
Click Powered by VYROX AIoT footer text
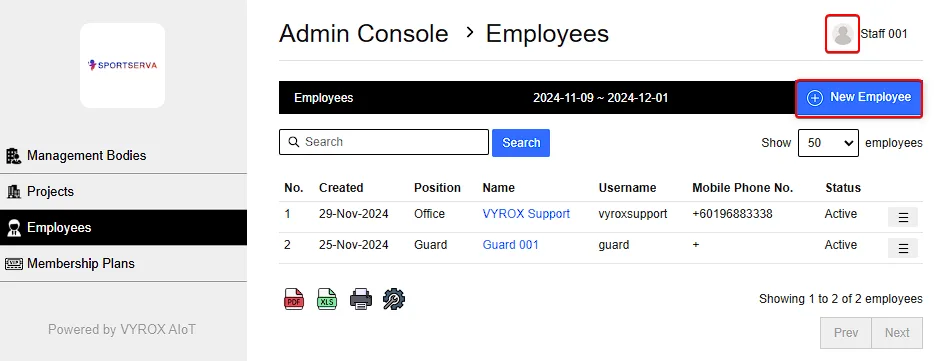coord(122,329)
